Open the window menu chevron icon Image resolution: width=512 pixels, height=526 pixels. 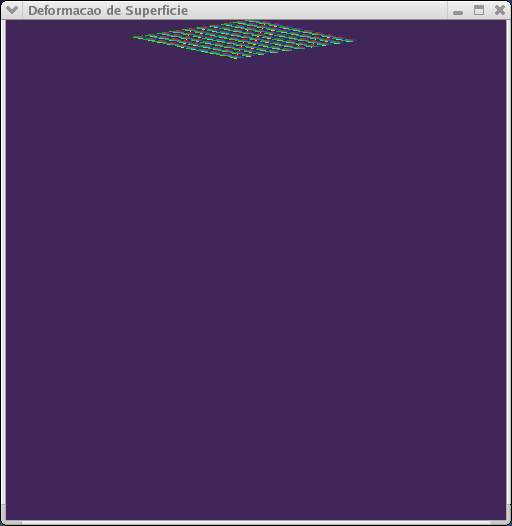pos(12,10)
